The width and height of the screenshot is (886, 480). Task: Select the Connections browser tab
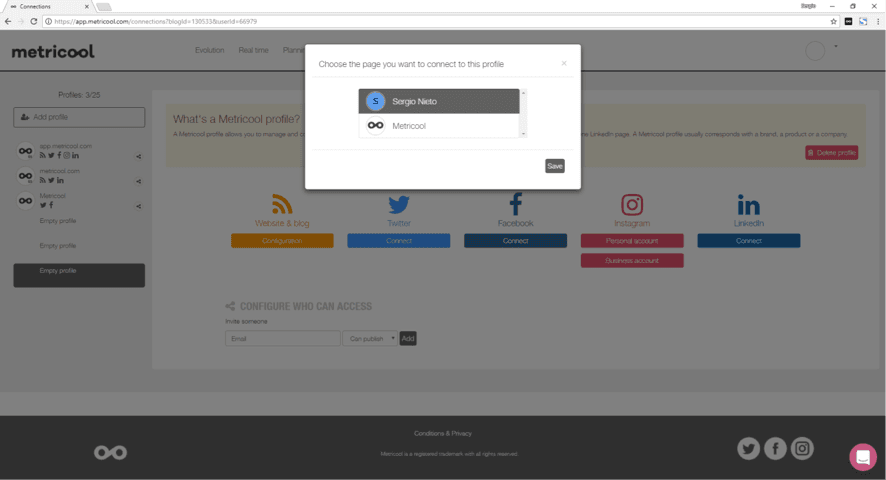48,7
